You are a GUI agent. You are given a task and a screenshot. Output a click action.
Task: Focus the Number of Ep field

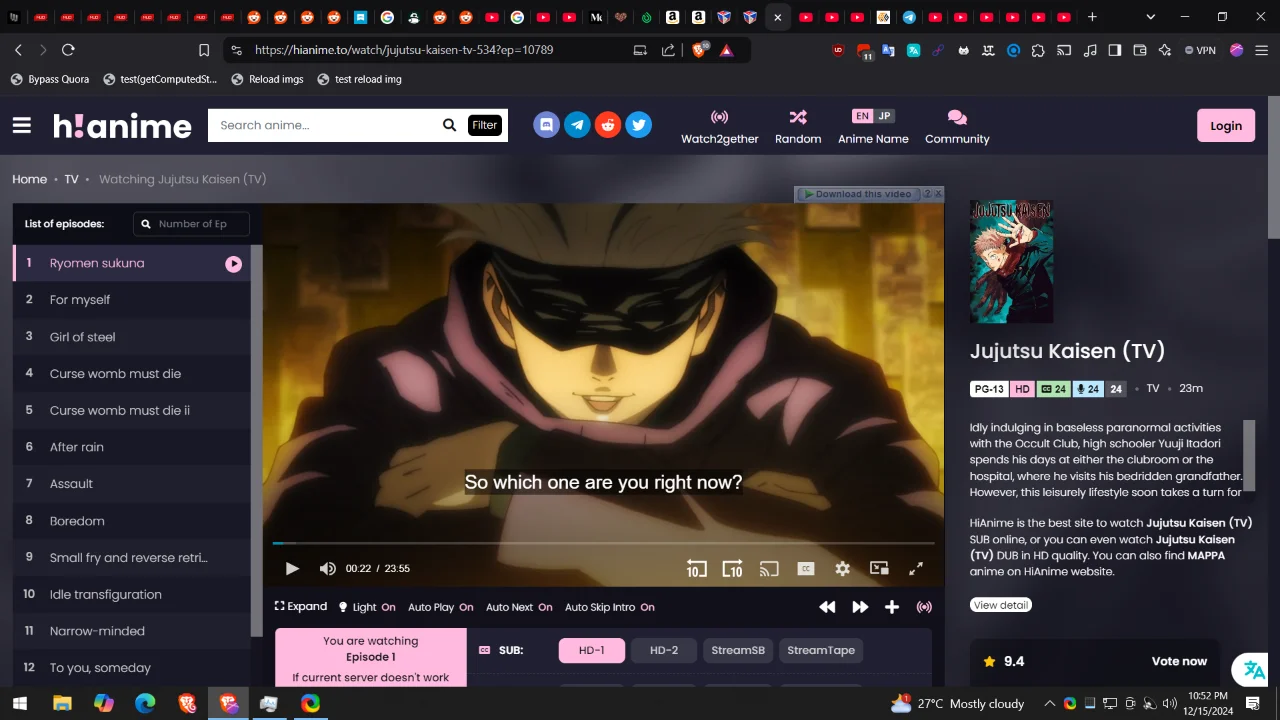(x=191, y=224)
